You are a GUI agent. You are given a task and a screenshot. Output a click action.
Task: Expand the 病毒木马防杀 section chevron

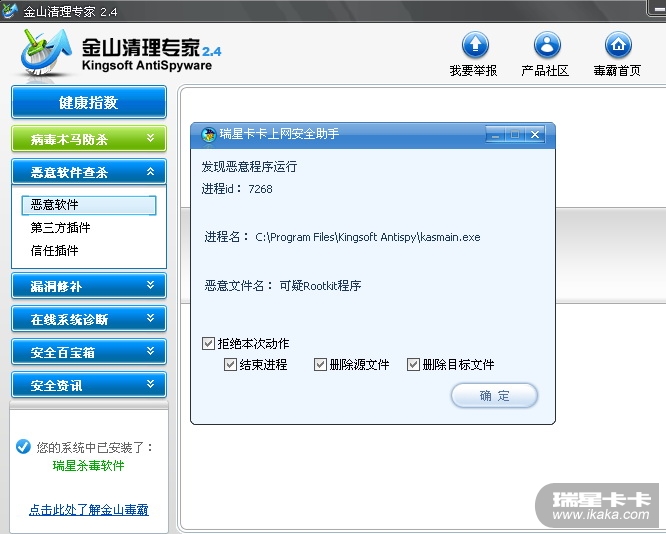(150, 138)
